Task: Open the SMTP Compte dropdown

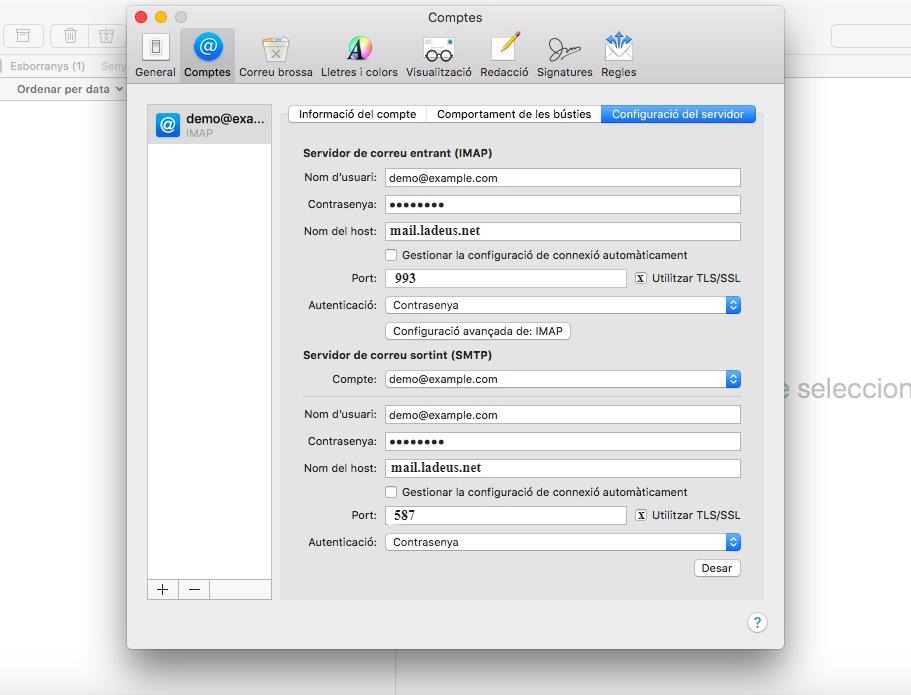Action: (562, 379)
